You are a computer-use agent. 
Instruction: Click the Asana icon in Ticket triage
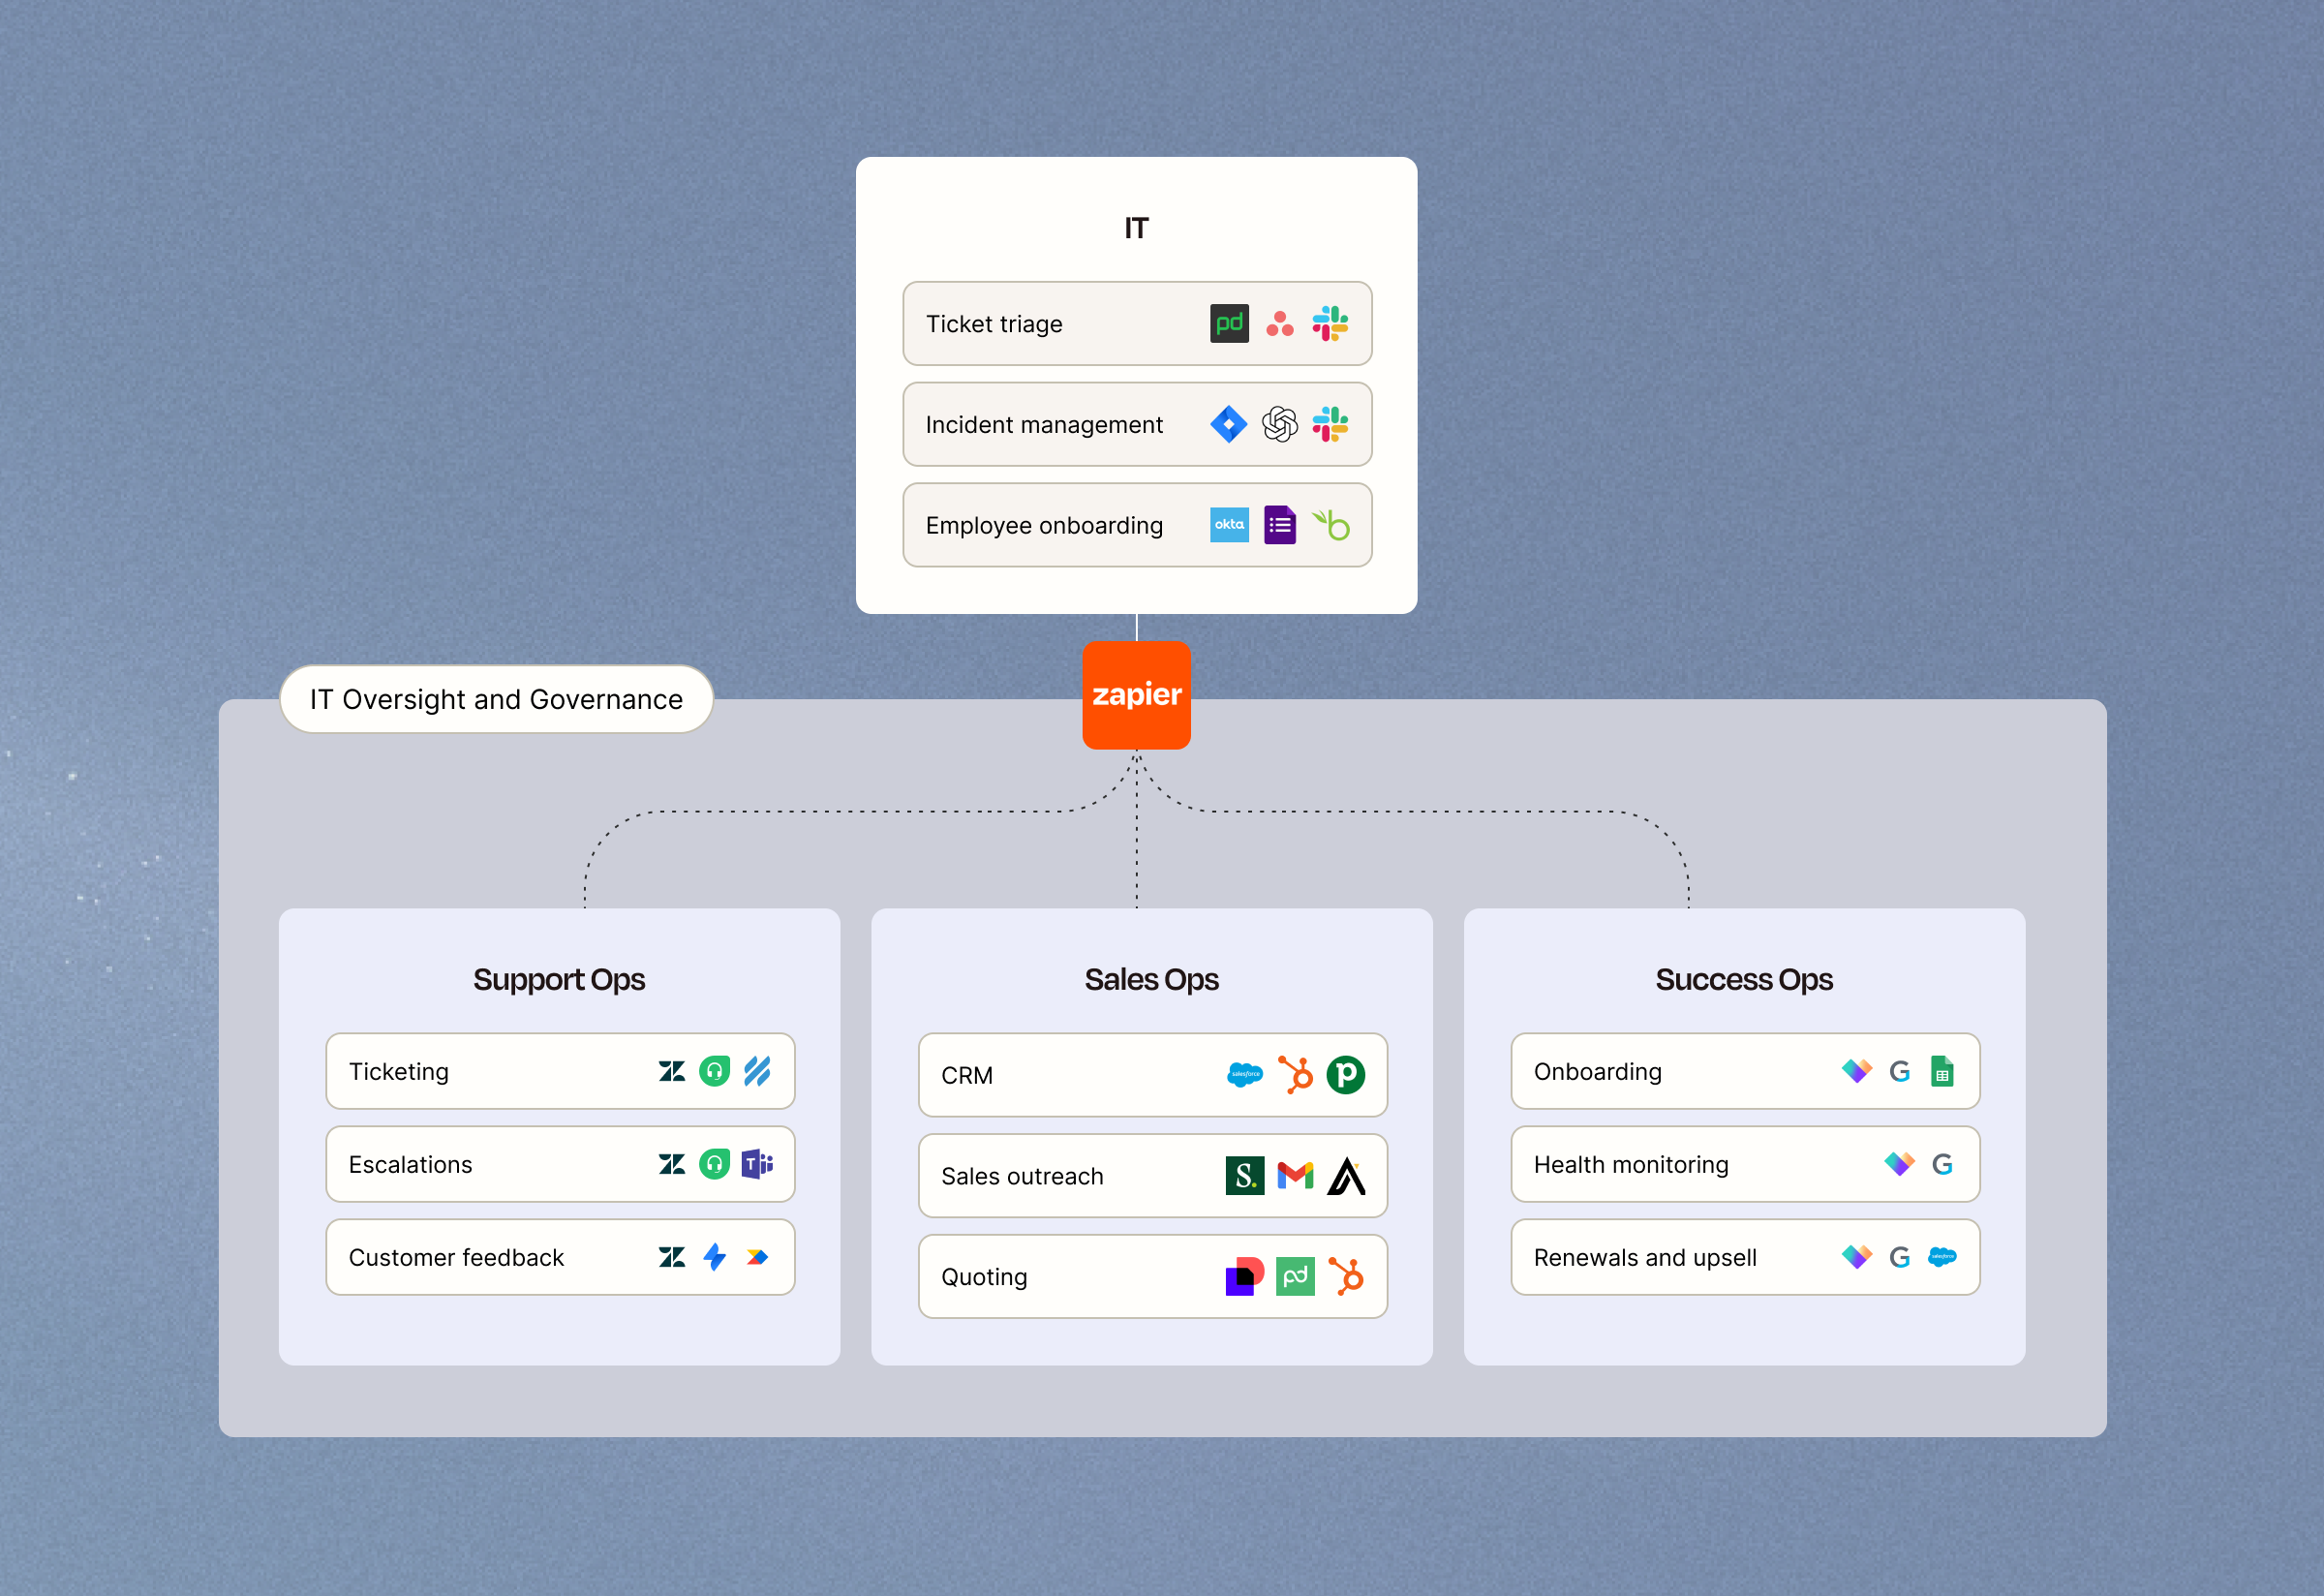(1279, 323)
